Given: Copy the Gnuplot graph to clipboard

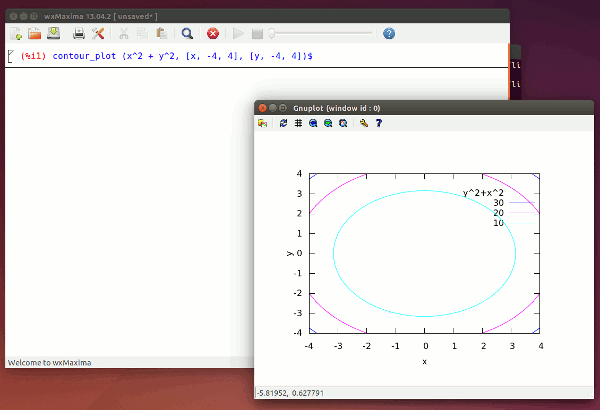Looking at the screenshot, I should tap(263, 123).
